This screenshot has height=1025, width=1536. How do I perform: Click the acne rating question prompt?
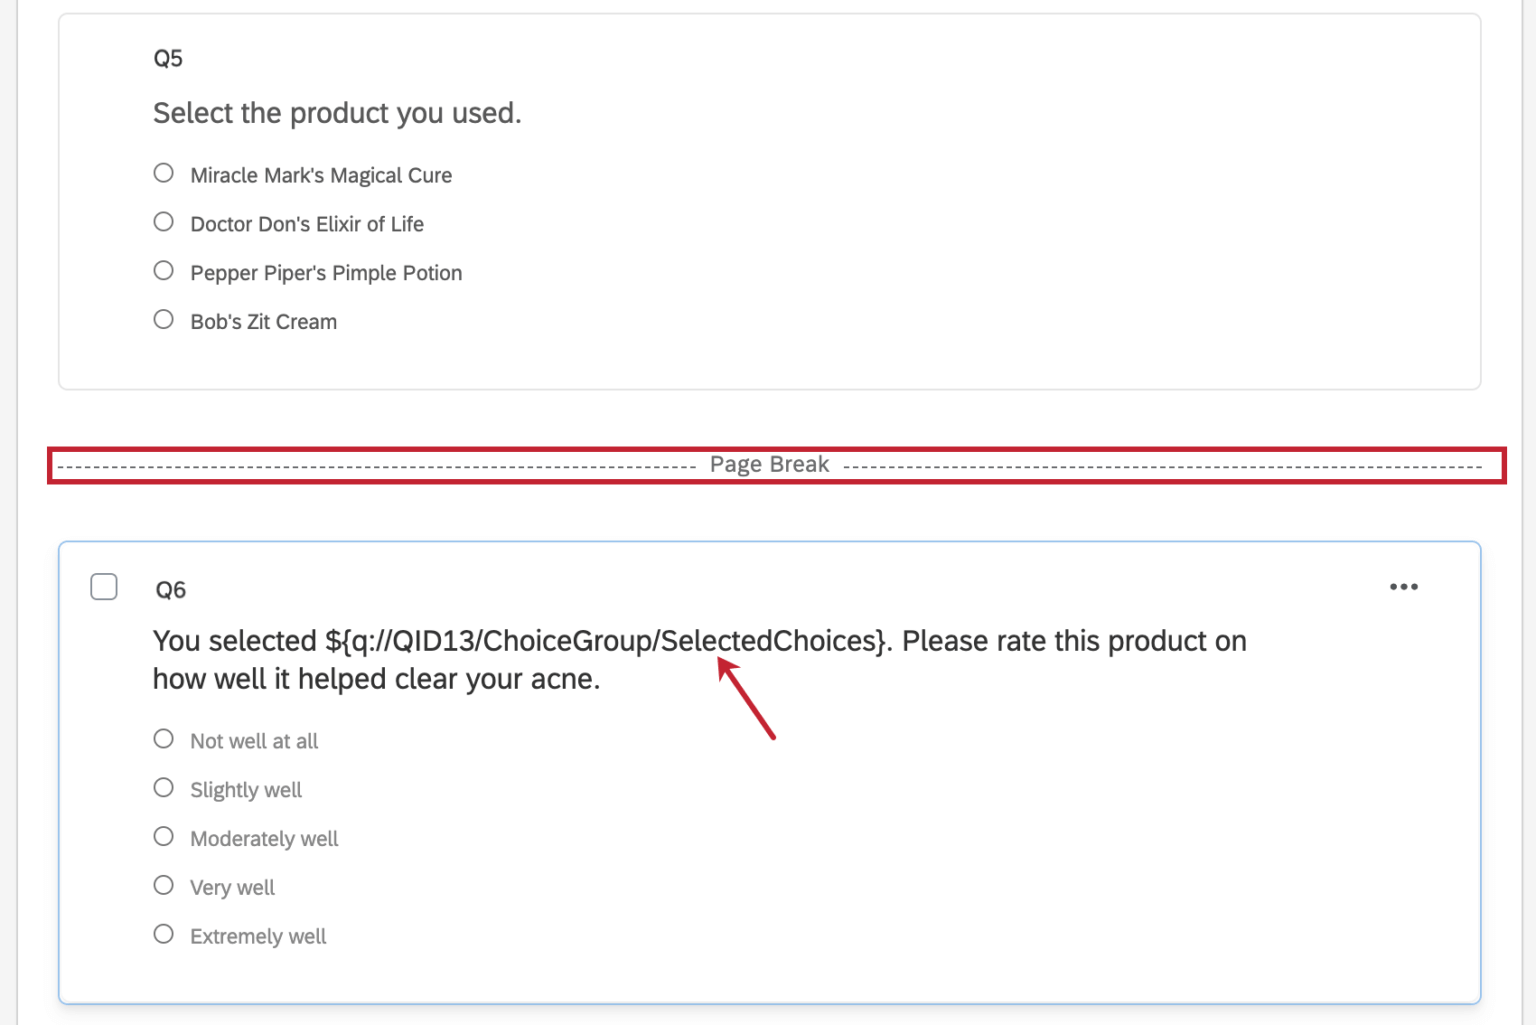(698, 660)
